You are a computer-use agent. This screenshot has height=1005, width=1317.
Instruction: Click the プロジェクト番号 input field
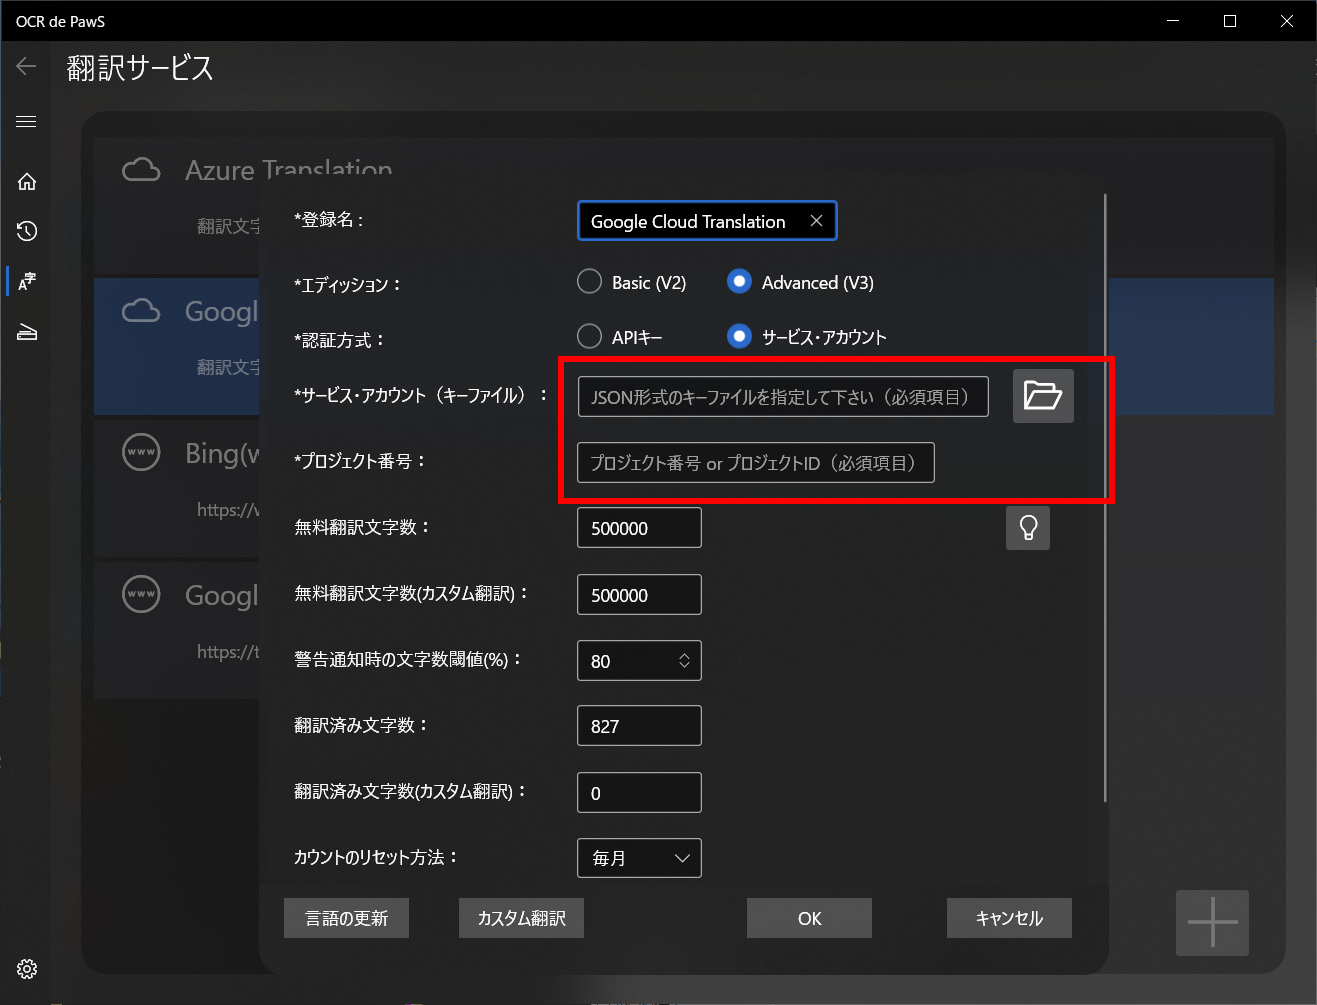755,463
